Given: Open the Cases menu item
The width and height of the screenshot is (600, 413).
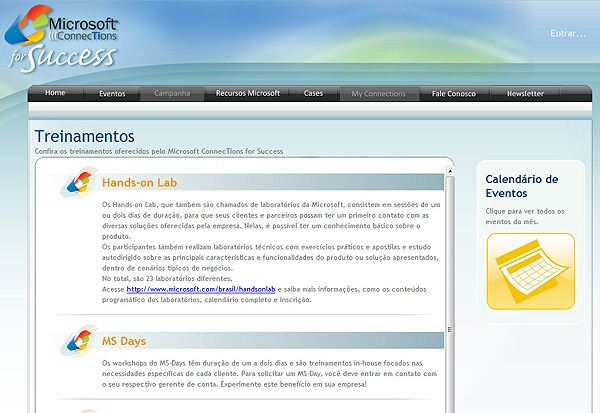Looking at the screenshot, I should (x=313, y=93).
